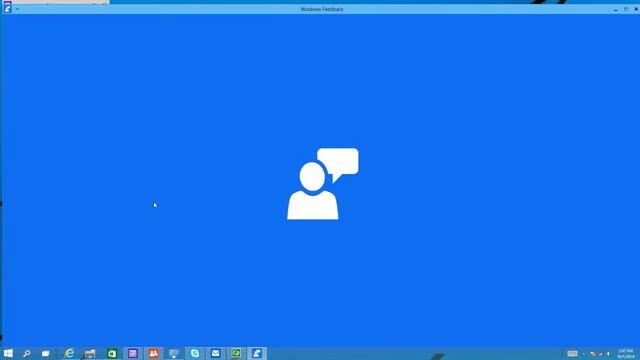
Task: Open File Explorer from taskbar
Action: [90, 353]
